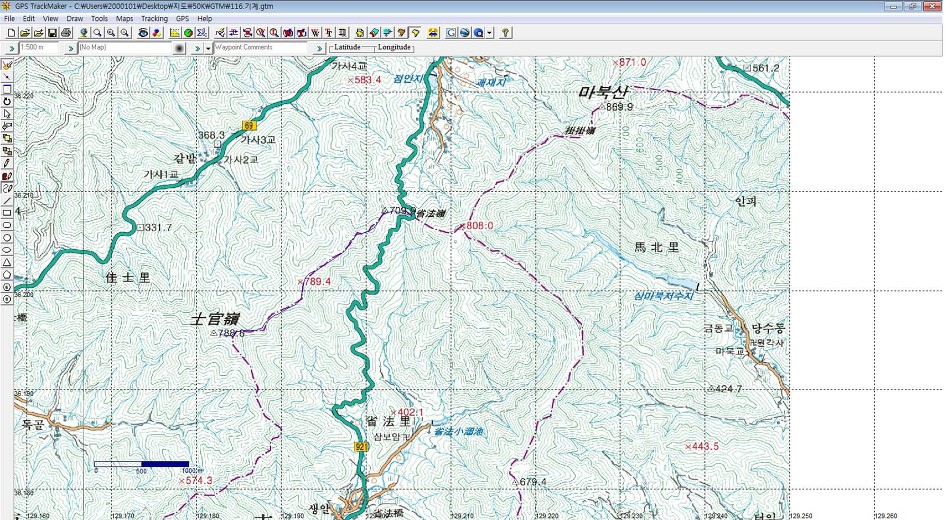945x520 pixels.
Task: Expand the dropdown arrow right of the rightmost globe icon
Action: click(x=490, y=33)
